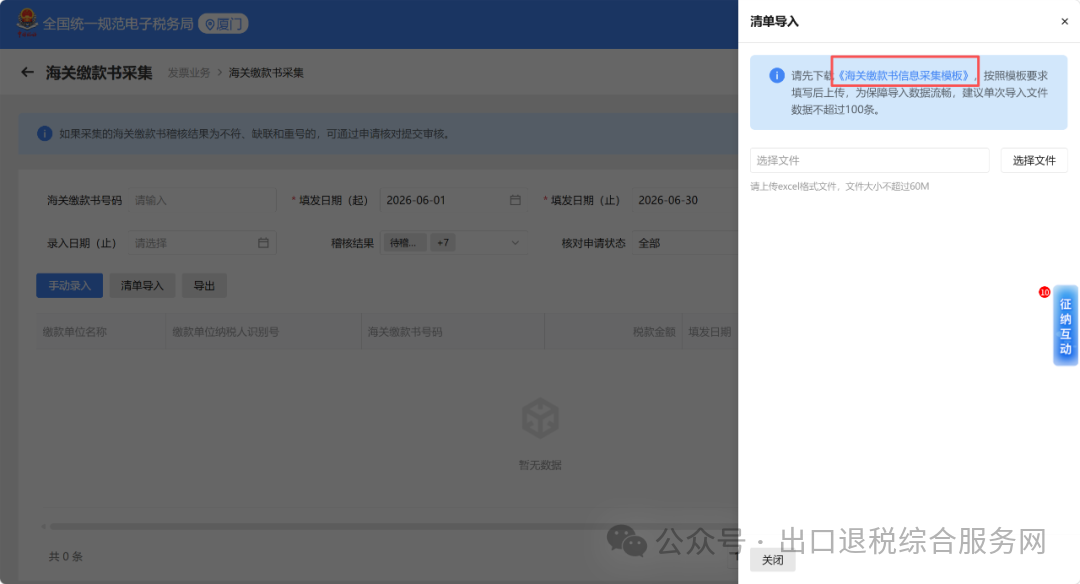Click the 待稽... tag in 稽核结果
Viewport: 1080px width, 584px height.
click(404, 242)
